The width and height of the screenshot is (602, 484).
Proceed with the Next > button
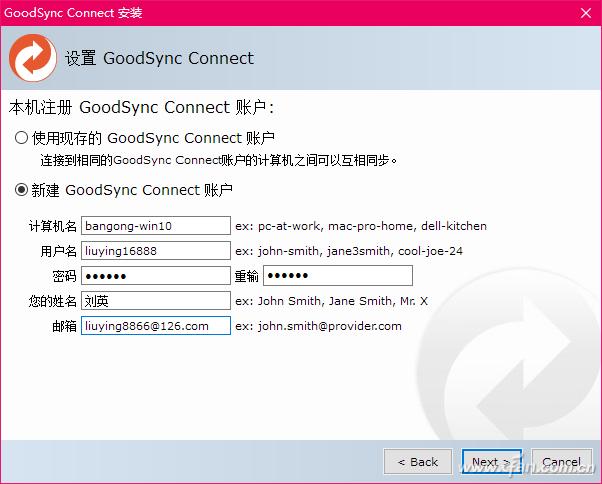492,461
